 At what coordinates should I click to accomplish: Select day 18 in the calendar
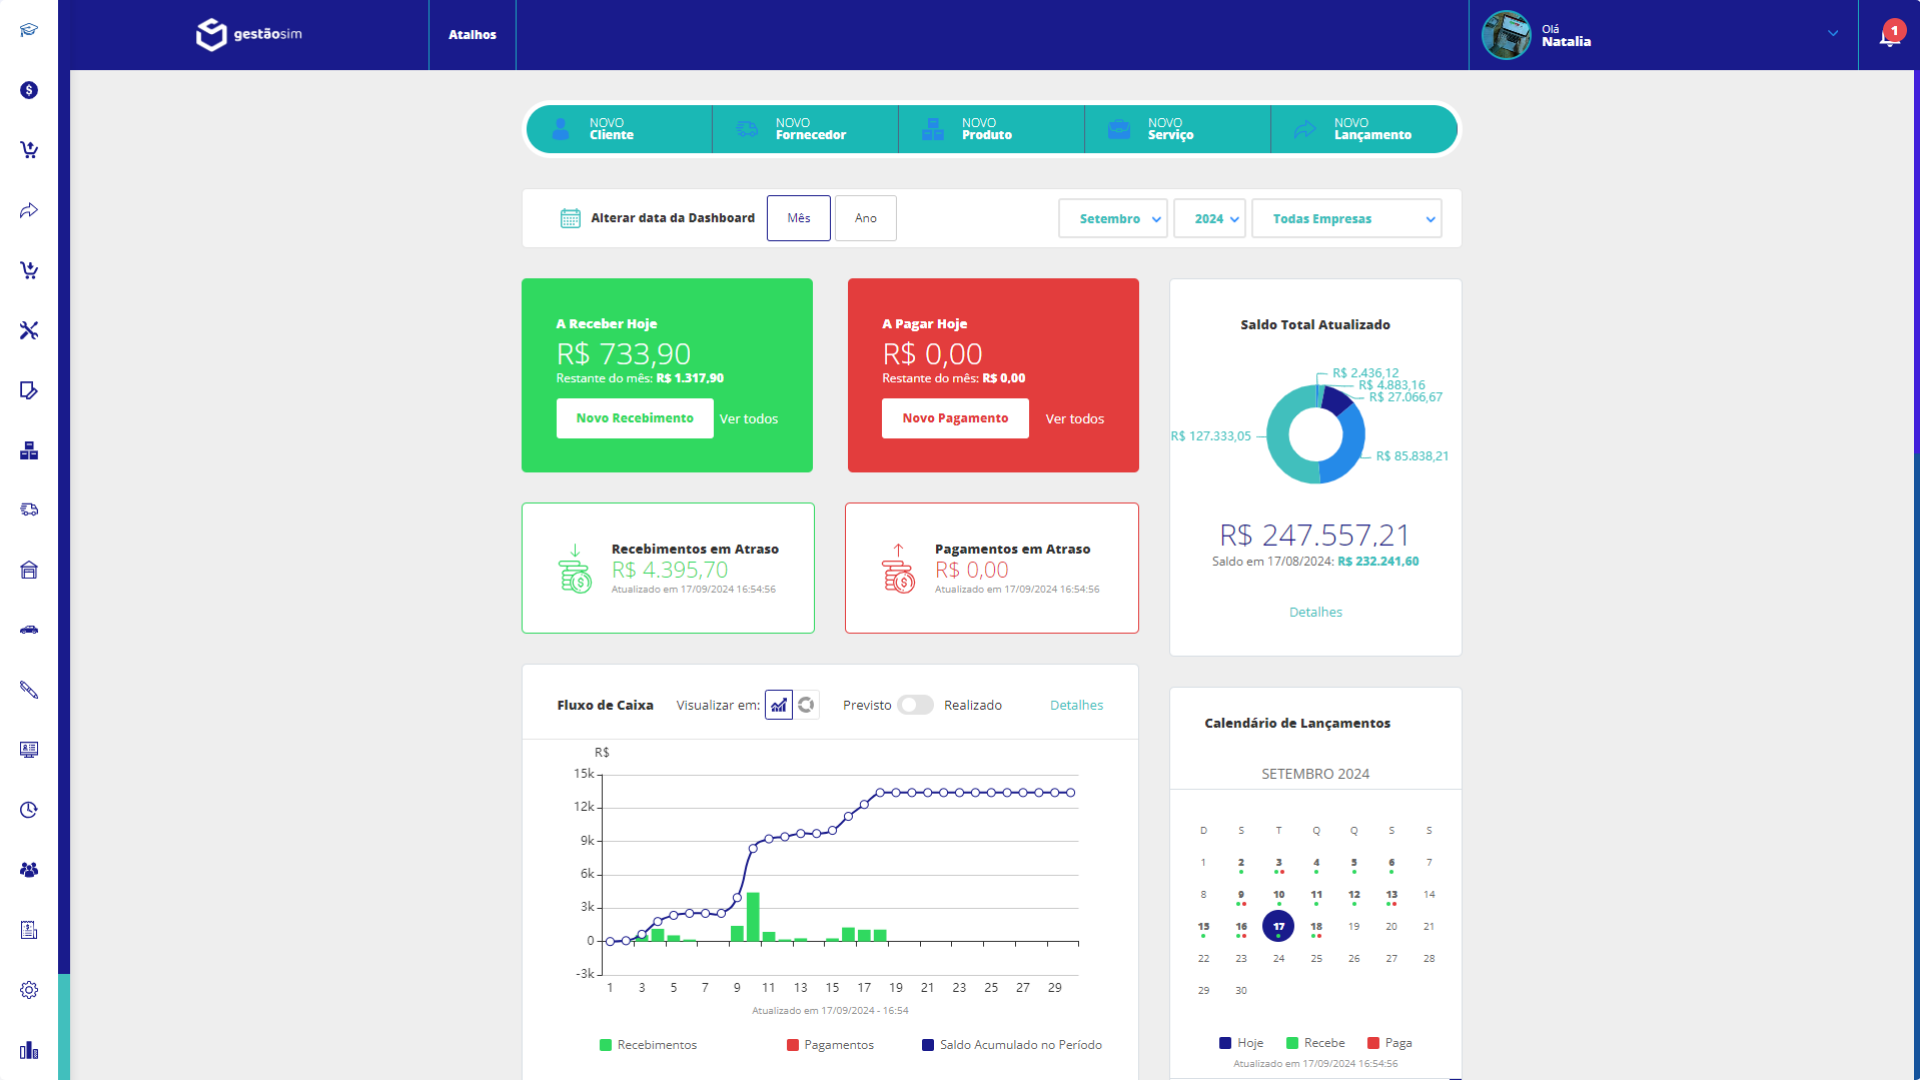coord(1316,927)
